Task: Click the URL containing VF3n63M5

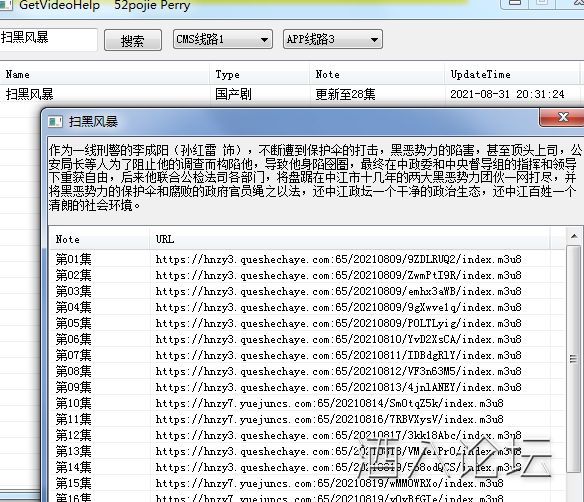Action: click(x=339, y=371)
